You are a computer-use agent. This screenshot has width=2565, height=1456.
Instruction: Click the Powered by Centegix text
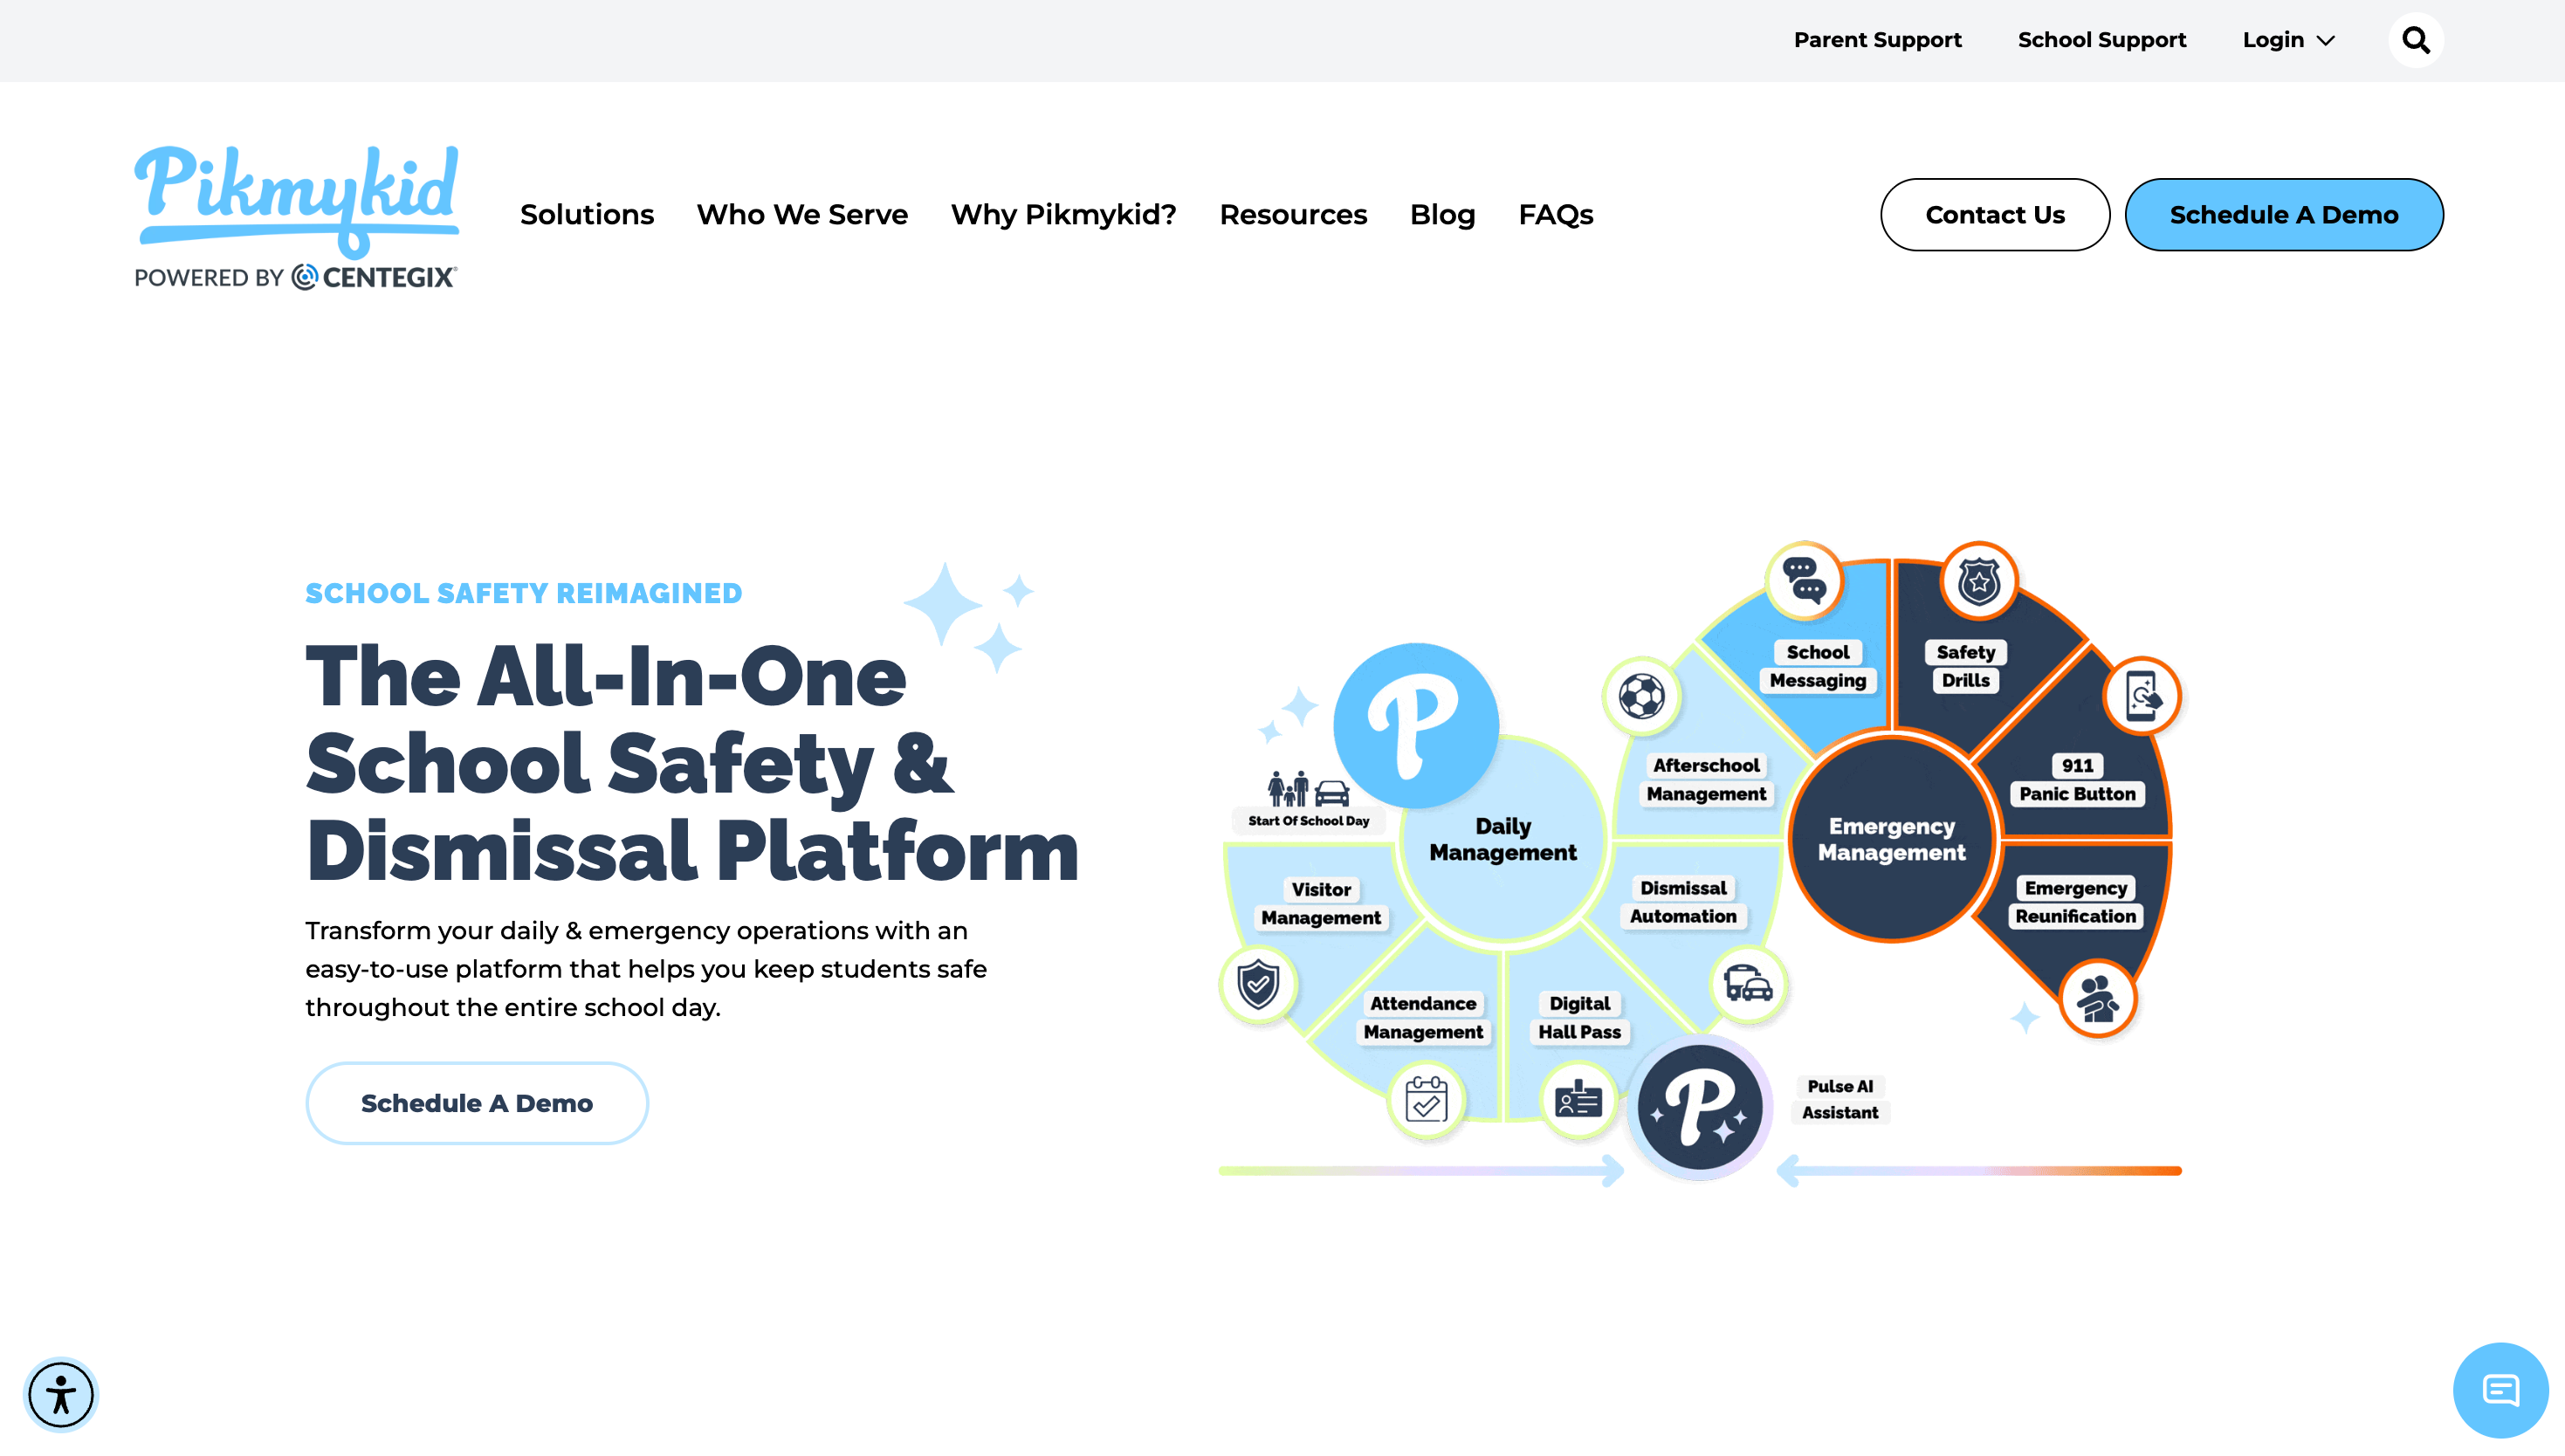[x=296, y=277]
